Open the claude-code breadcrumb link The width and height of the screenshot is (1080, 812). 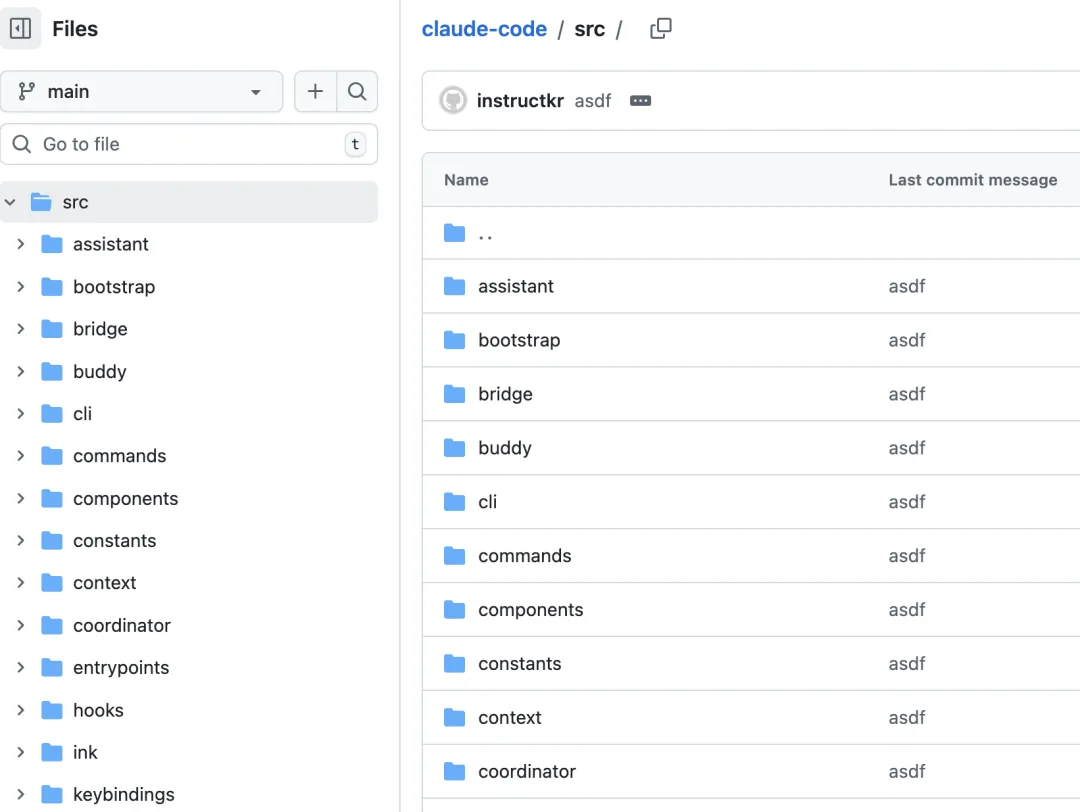(x=484, y=29)
